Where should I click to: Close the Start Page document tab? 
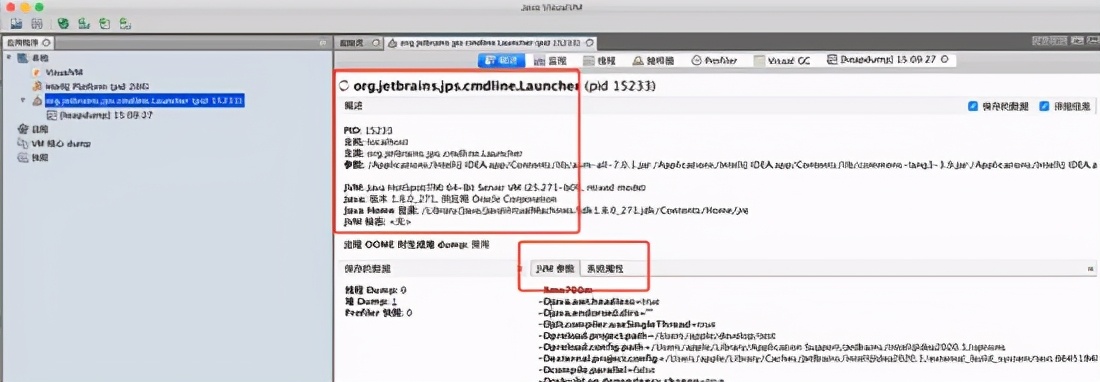tap(376, 43)
